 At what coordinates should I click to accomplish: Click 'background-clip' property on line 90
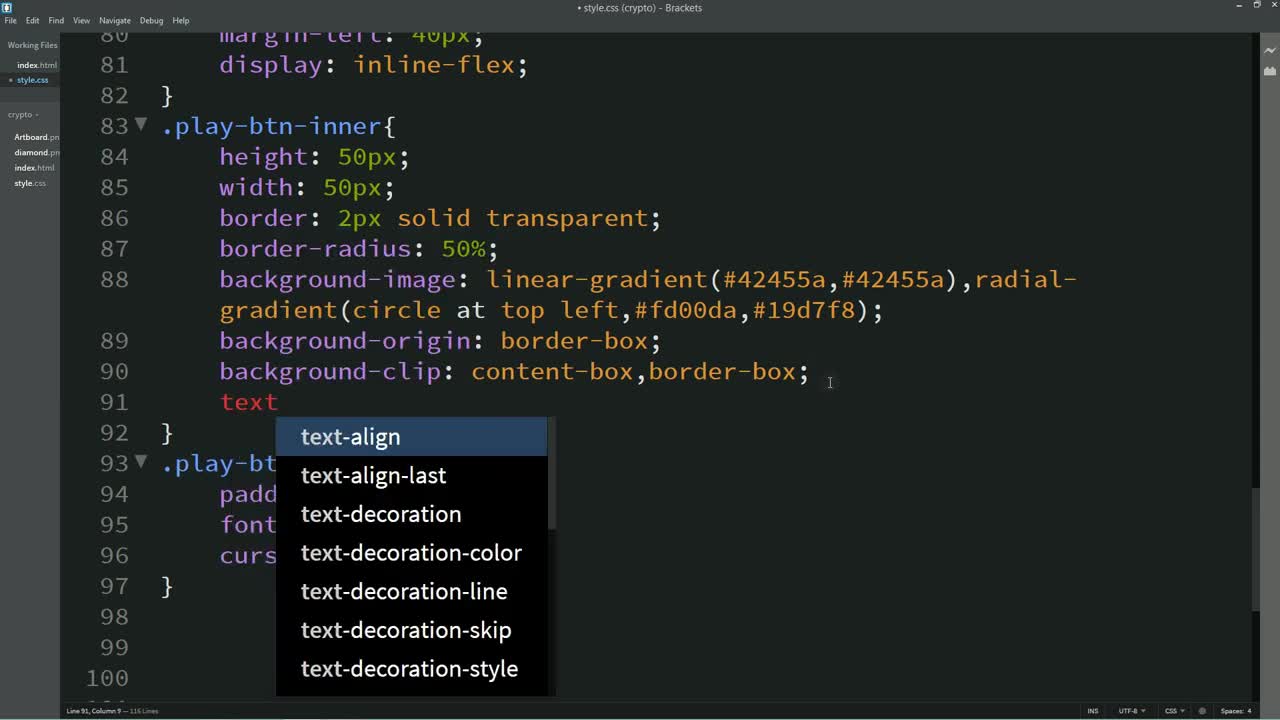point(330,371)
